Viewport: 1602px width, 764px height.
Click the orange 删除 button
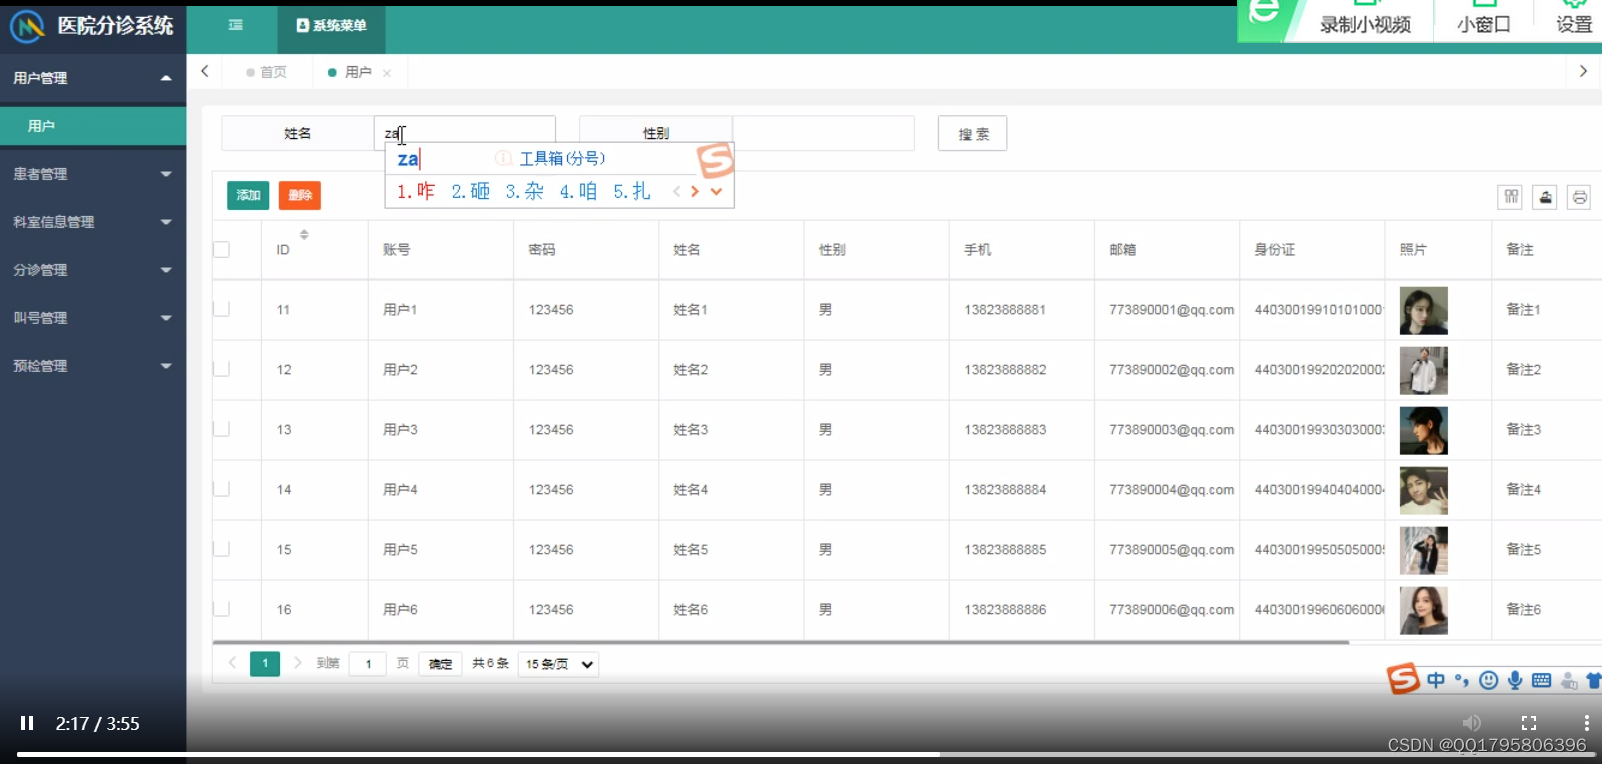(x=300, y=195)
